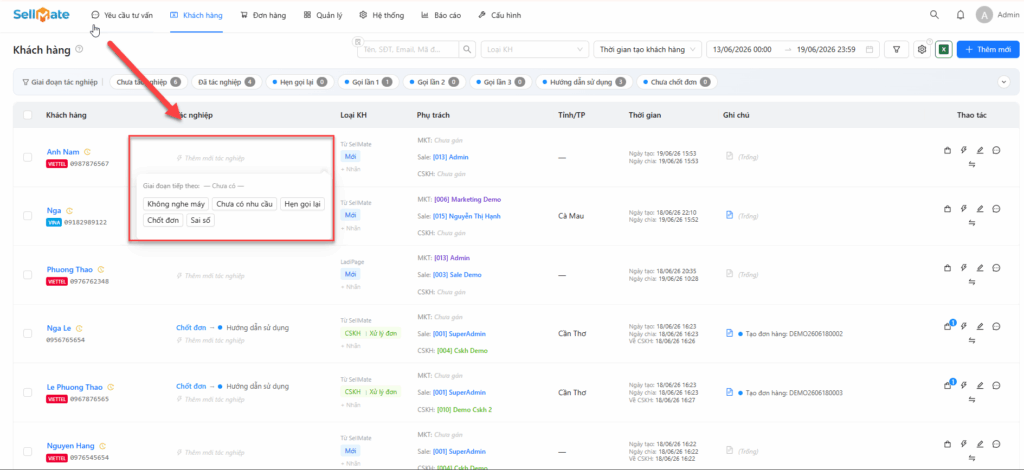Click + Nhãn under Anh Nam type
1024x470 pixels.
coord(350,169)
